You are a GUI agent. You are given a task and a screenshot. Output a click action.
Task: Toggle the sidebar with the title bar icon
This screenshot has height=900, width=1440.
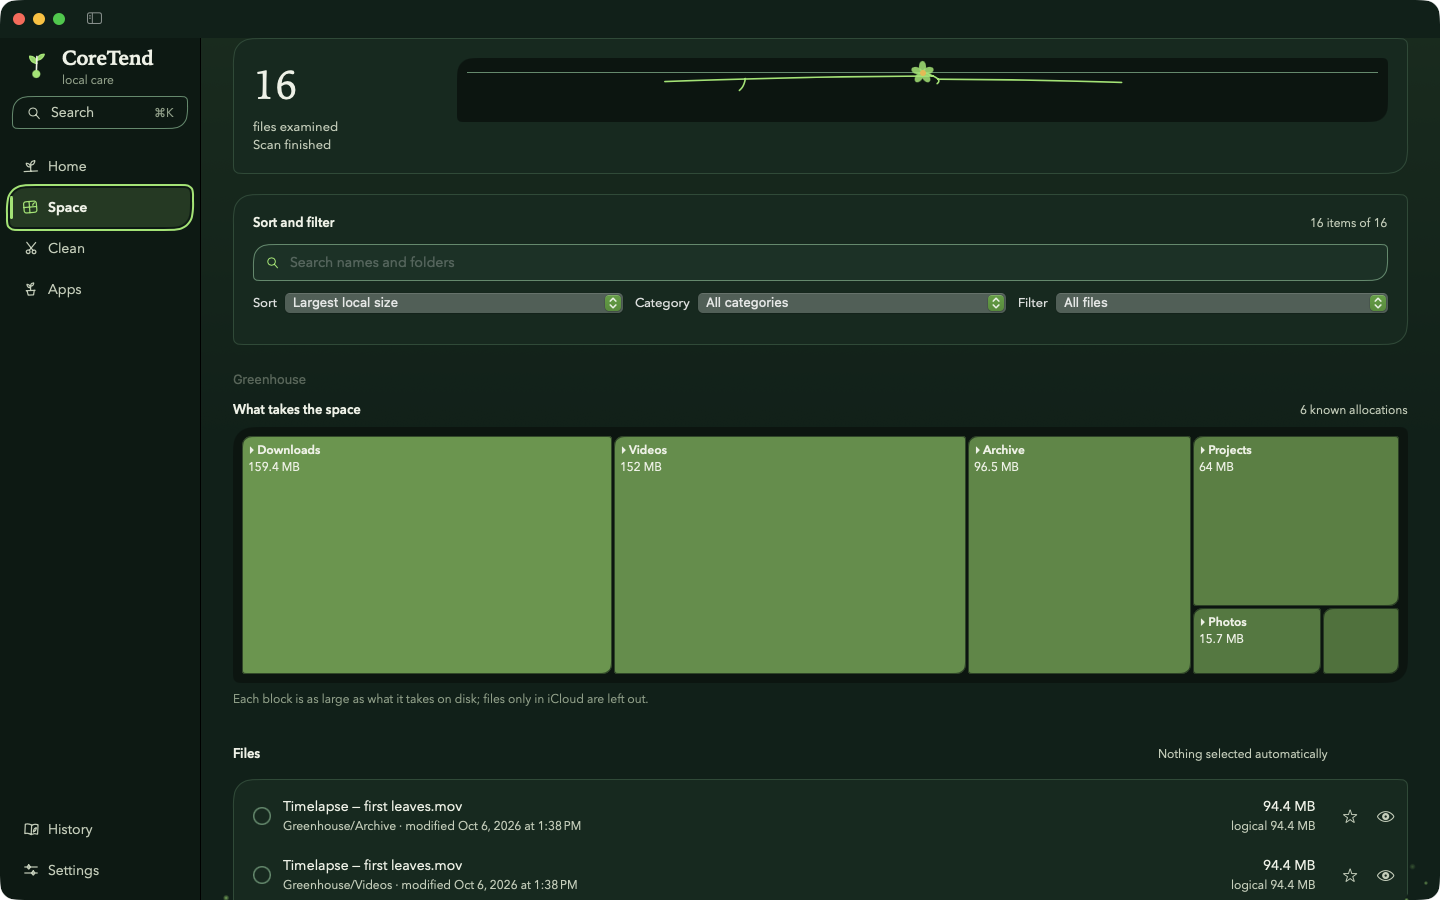[x=94, y=18]
